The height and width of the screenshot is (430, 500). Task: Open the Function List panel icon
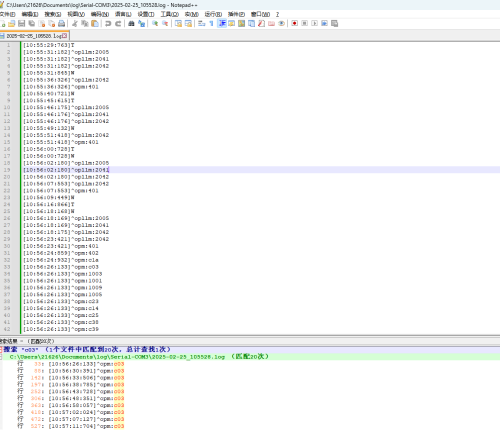pyautogui.click(x=261, y=23)
